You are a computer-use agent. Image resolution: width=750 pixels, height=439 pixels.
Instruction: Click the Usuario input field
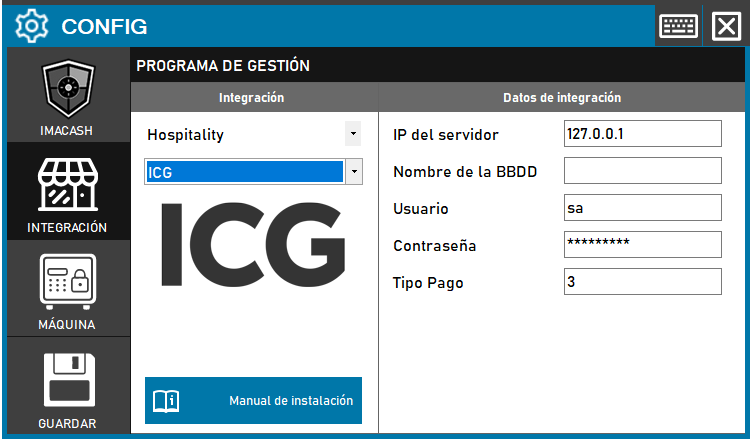pyautogui.click(x=642, y=208)
